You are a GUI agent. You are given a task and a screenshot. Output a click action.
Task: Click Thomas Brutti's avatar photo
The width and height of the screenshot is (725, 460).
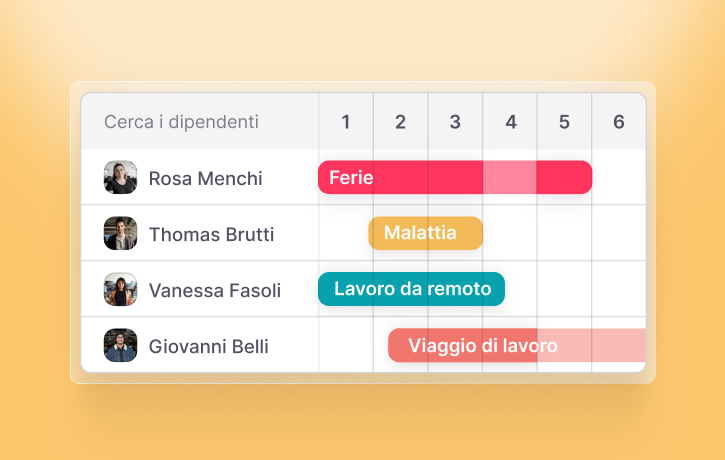coord(120,234)
